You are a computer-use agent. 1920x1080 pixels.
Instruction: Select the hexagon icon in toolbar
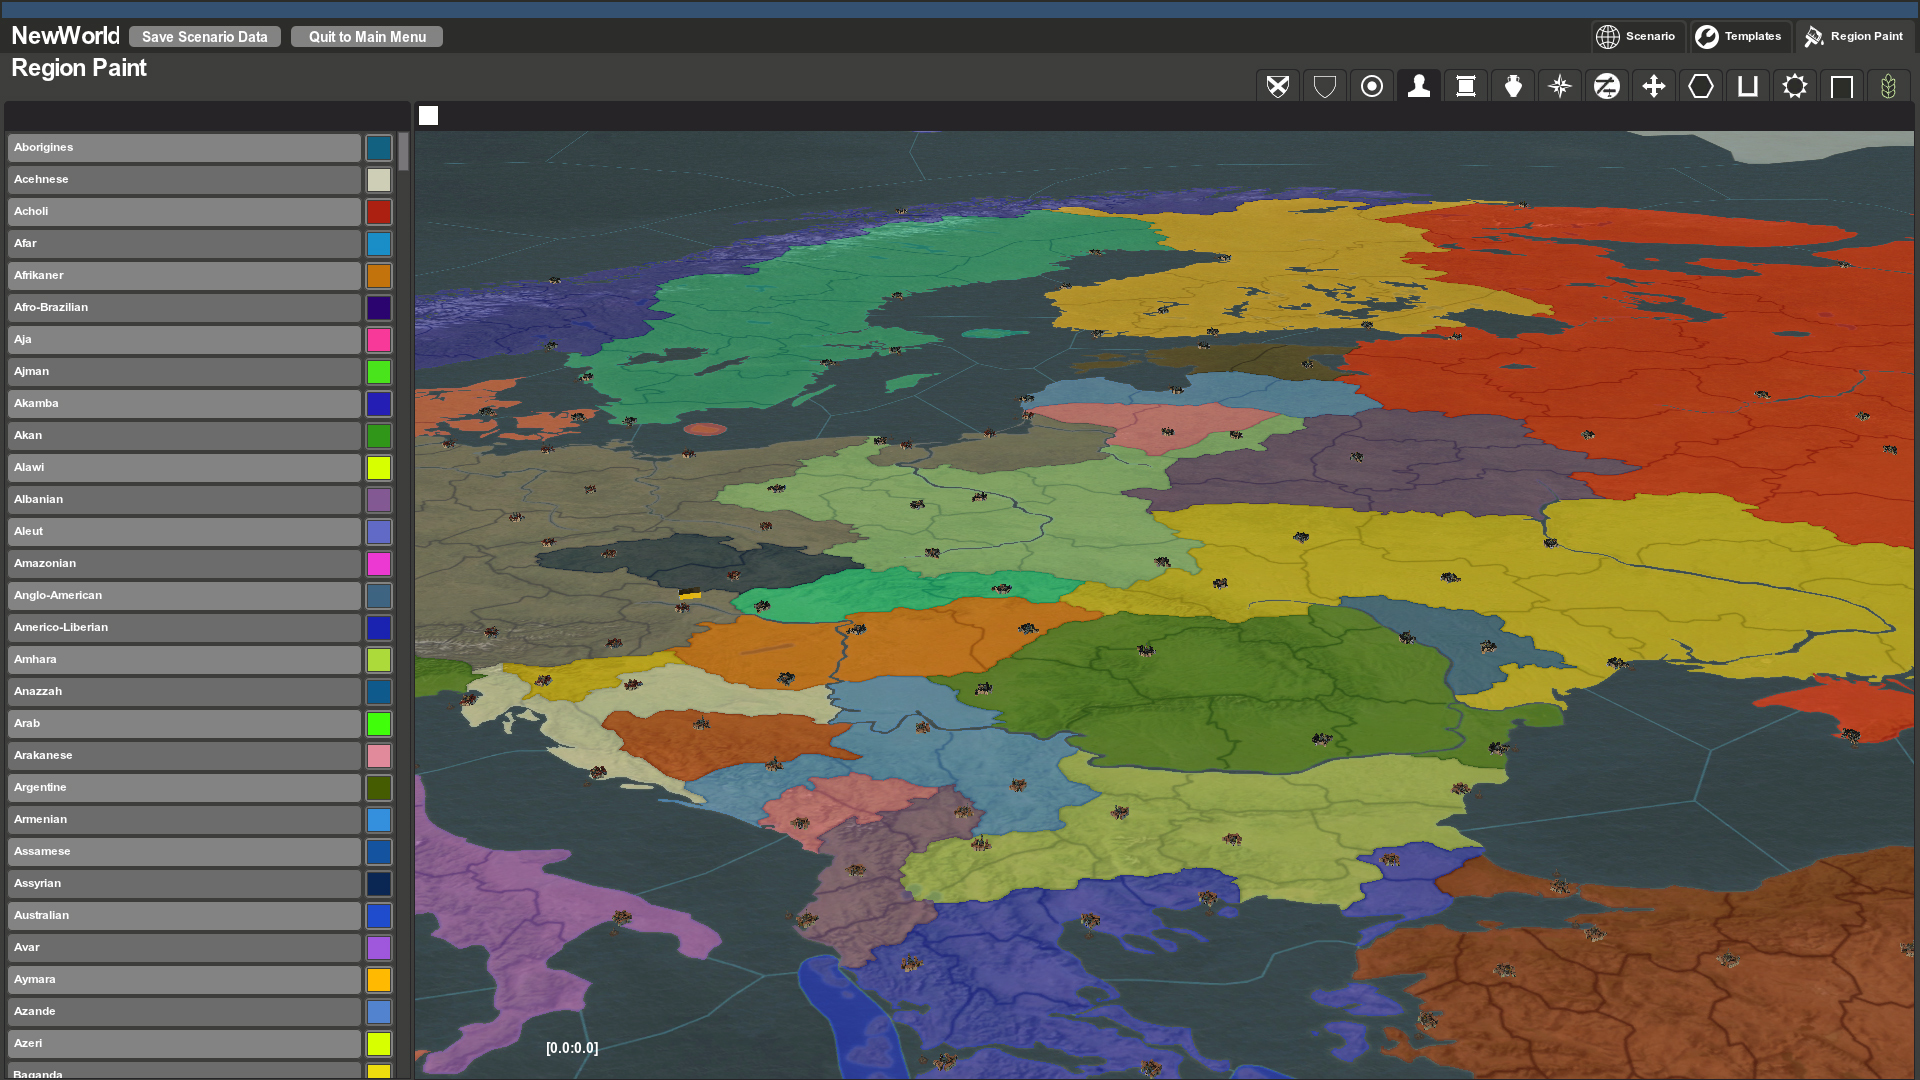pos(1701,87)
